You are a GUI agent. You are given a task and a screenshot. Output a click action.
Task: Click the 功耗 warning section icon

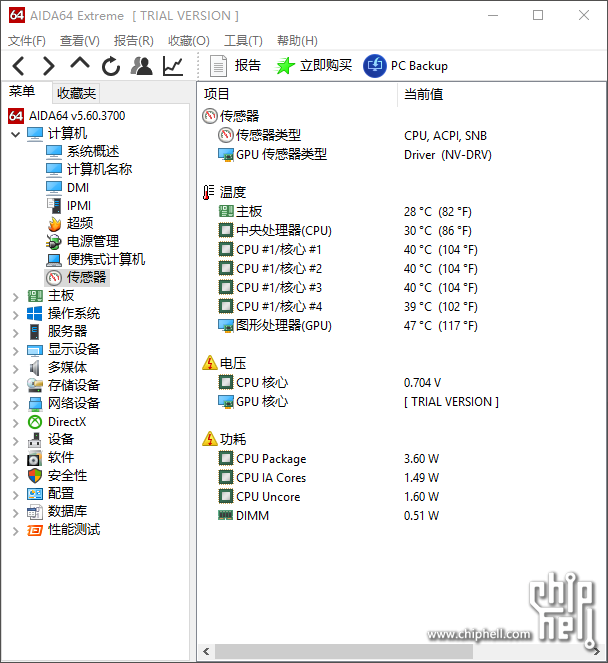[x=210, y=439]
